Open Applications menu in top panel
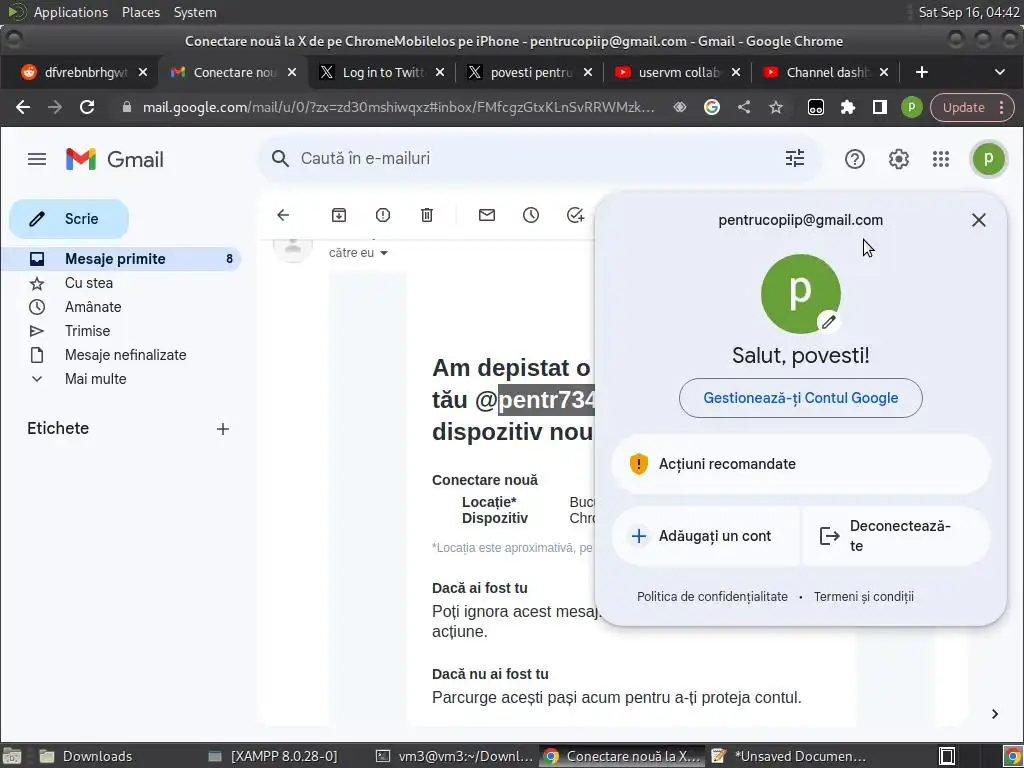 pyautogui.click(x=71, y=12)
